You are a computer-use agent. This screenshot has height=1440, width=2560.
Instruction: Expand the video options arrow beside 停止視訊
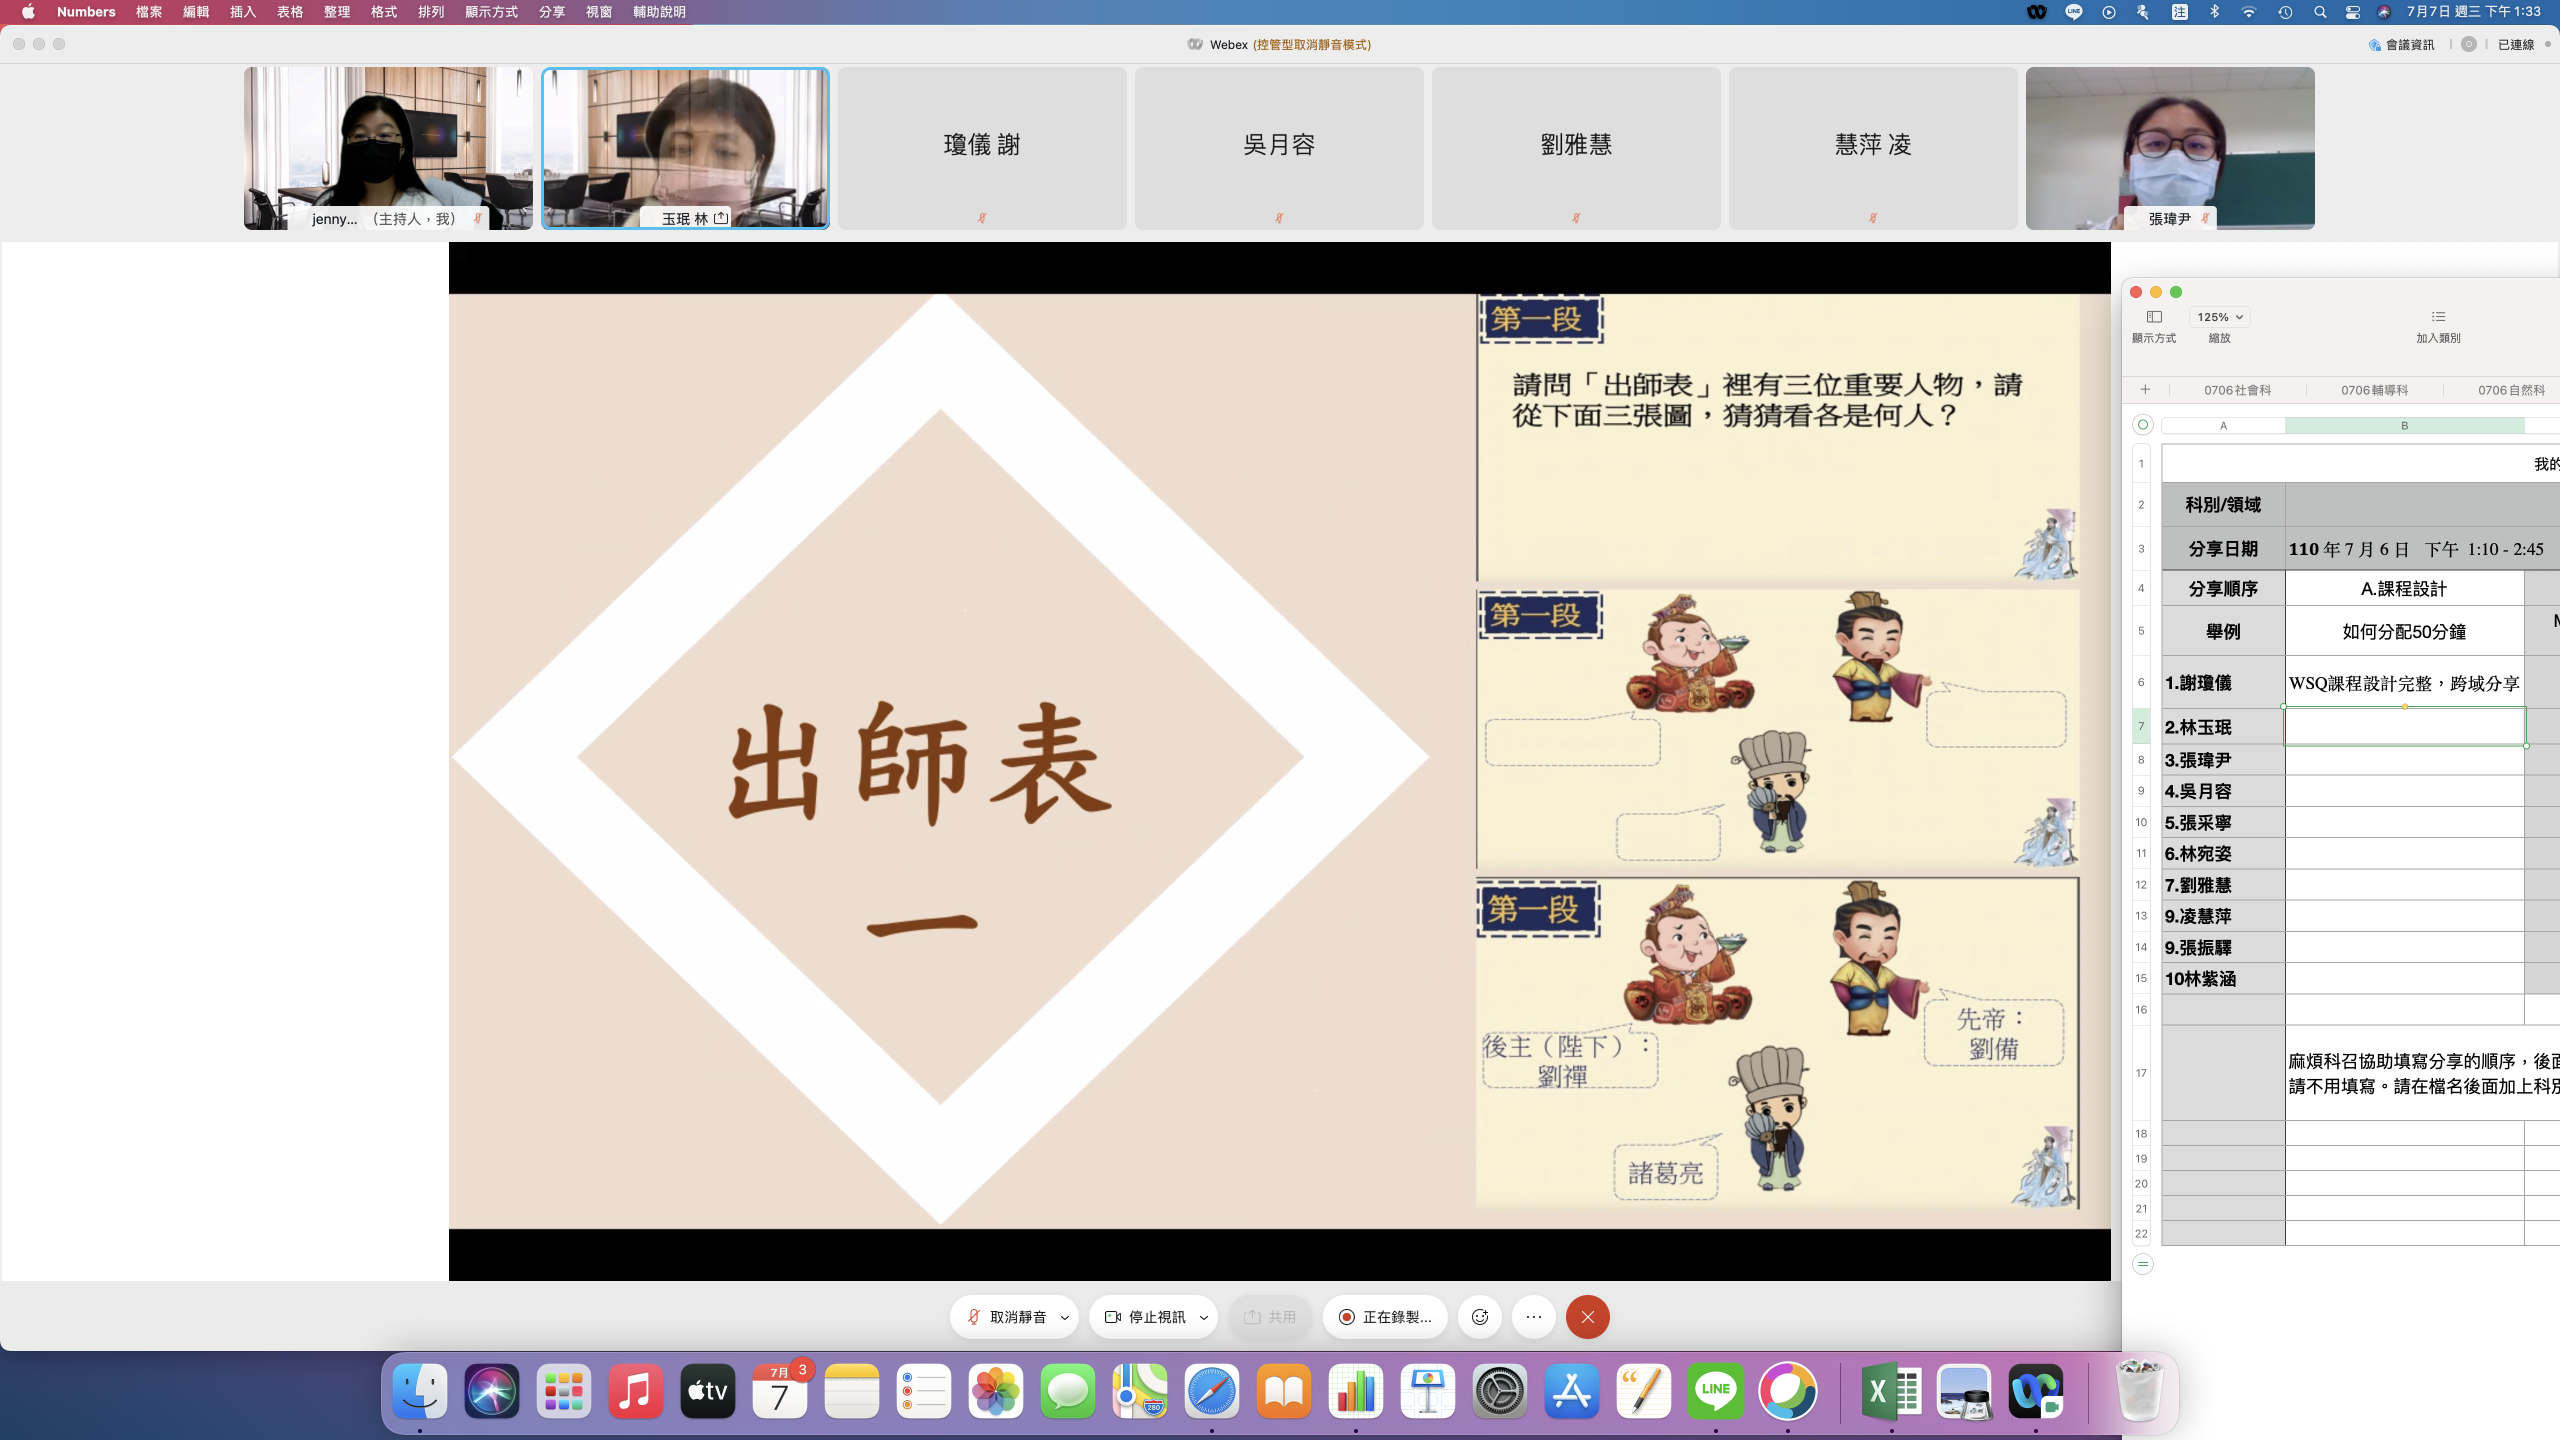[1204, 1318]
